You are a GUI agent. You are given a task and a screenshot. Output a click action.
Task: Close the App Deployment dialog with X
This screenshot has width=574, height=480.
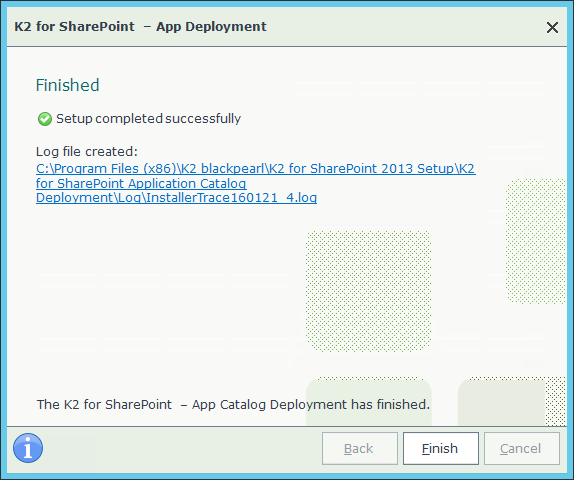point(552,27)
